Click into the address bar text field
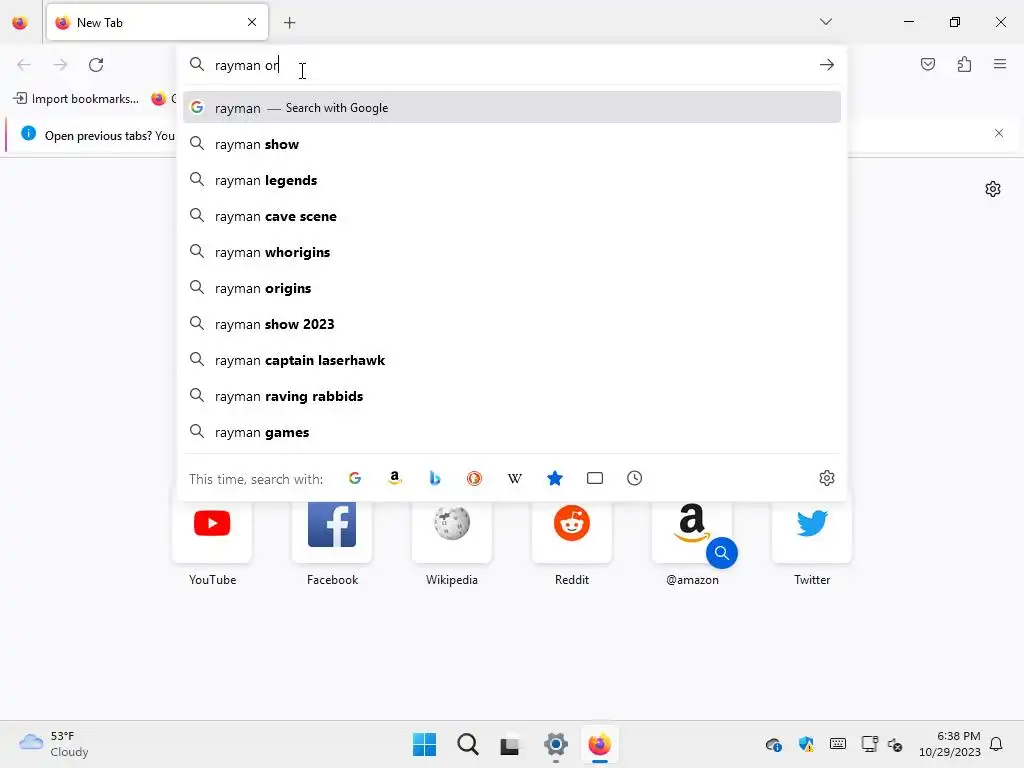The image size is (1024, 768). [513, 65]
